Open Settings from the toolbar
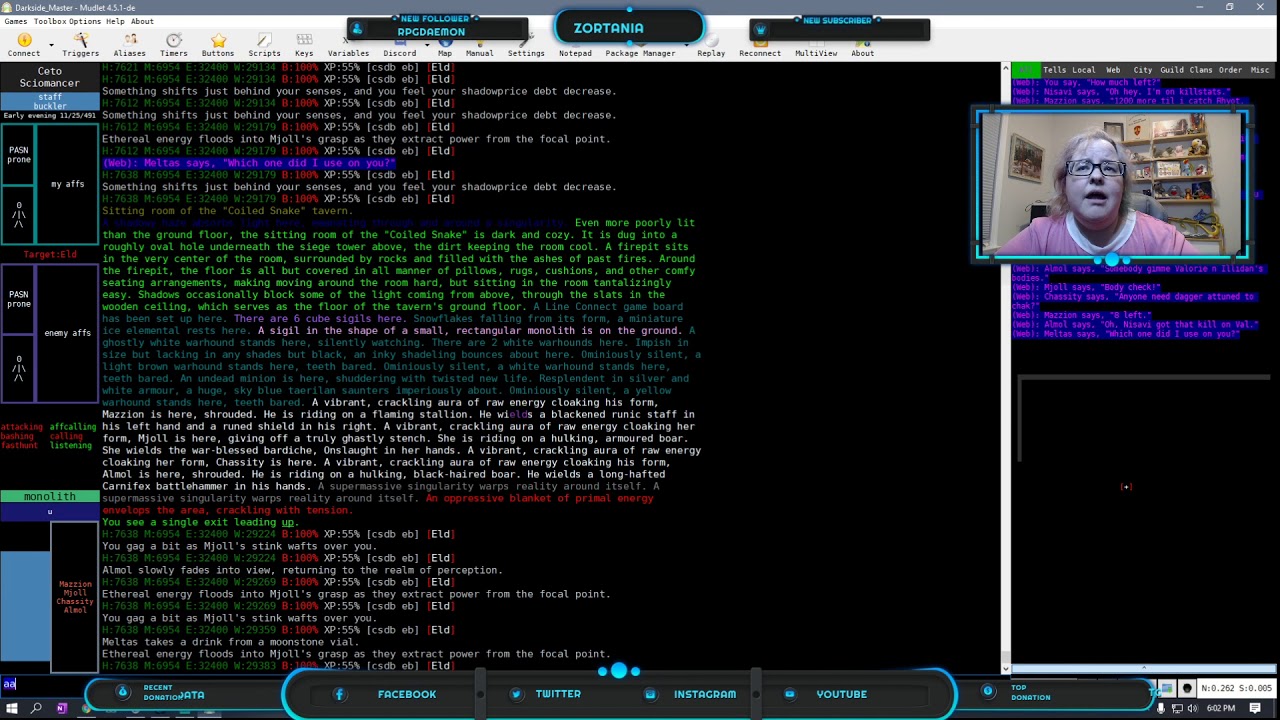Image resolution: width=1280 pixels, height=720 pixels. click(526, 45)
